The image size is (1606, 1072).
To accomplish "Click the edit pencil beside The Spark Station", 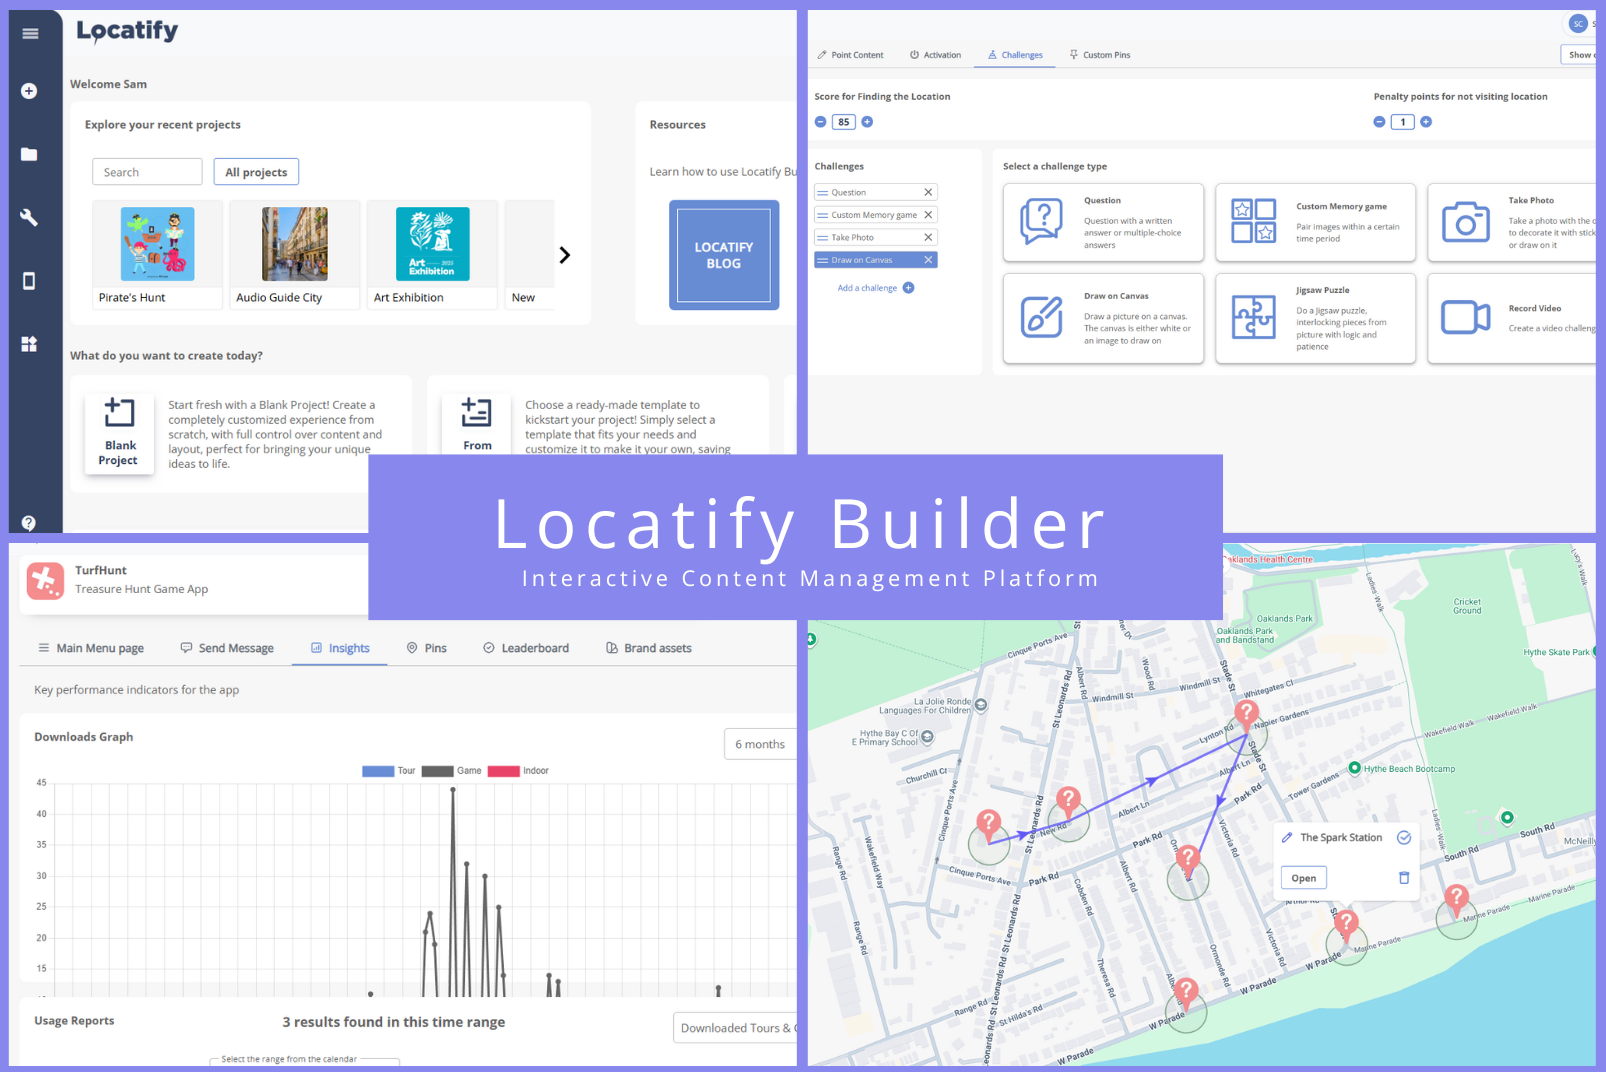I will point(1287,838).
